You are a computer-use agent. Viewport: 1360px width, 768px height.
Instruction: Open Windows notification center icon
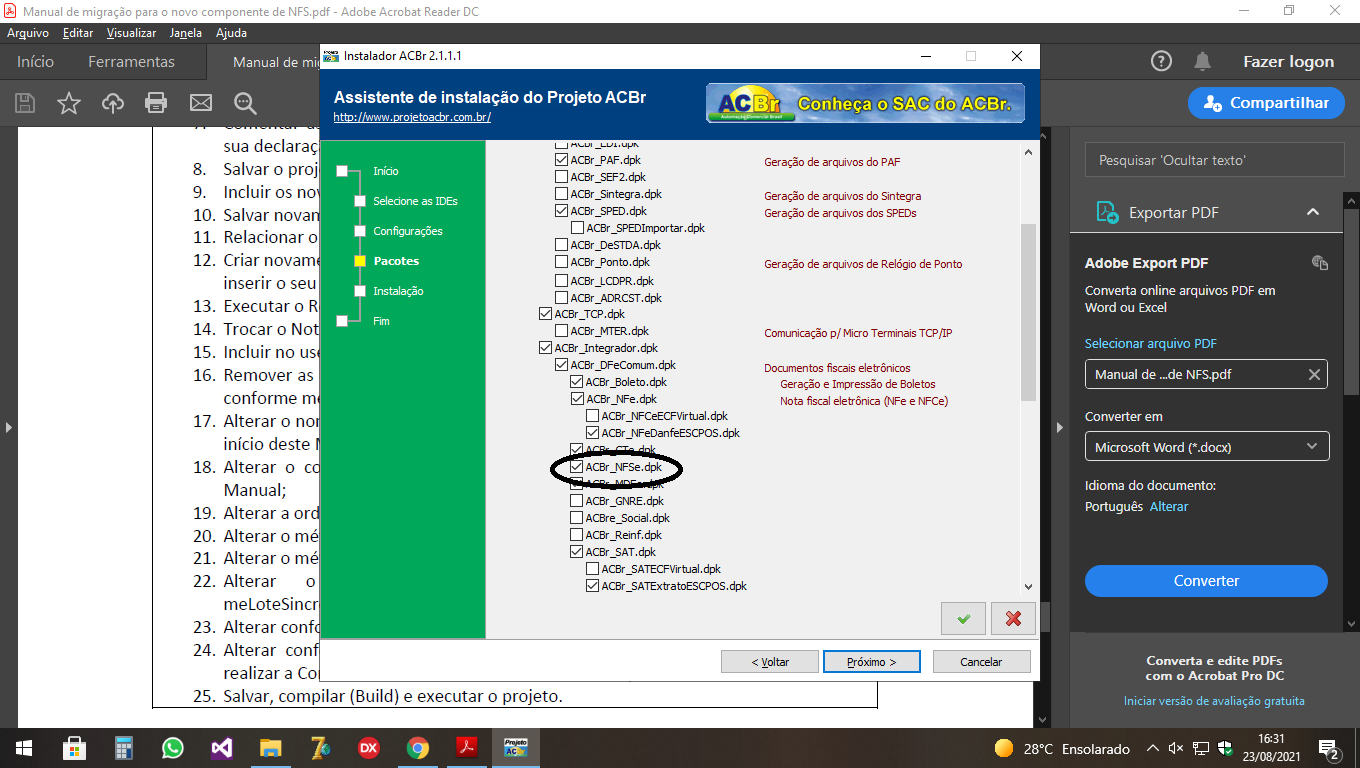tap(1330, 748)
